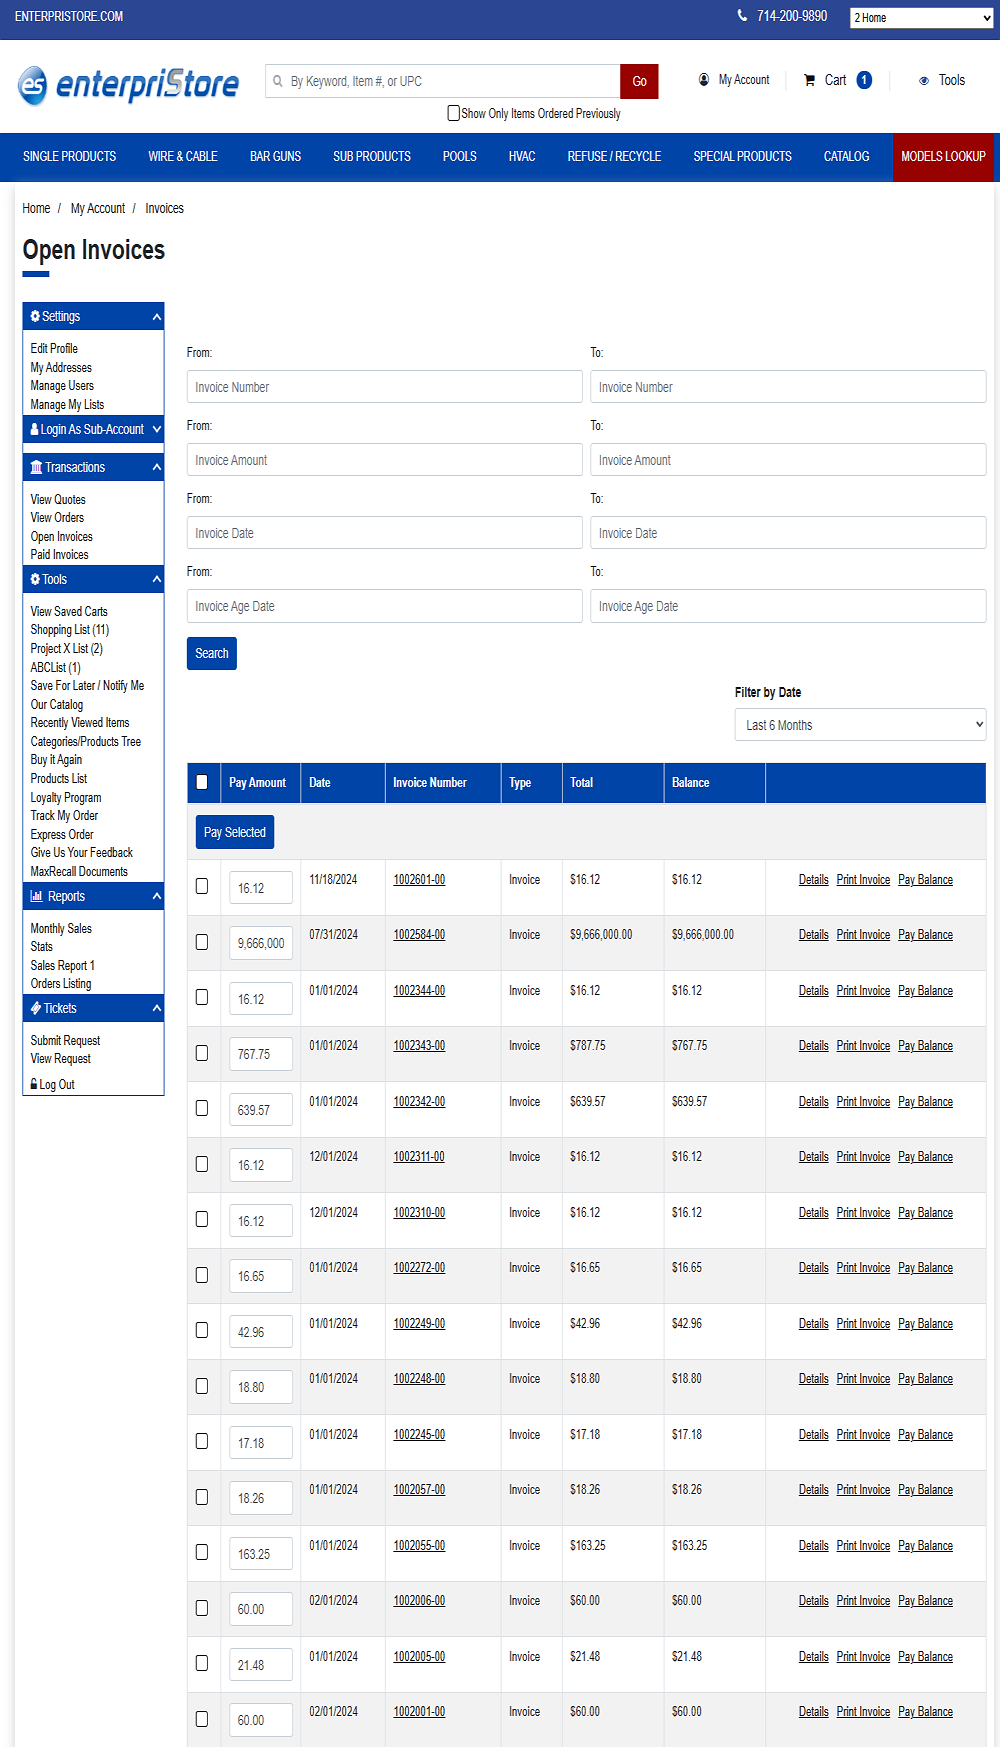Click the Tools gear icon in sidebar
Screen dimensions: 1000x1747
(x=35, y=579)
